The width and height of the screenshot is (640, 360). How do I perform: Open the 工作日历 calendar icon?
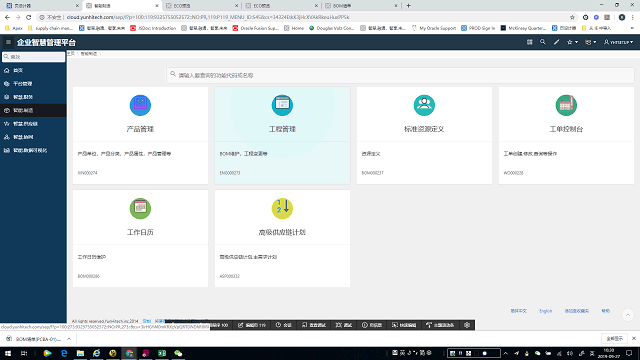point(140,208)
